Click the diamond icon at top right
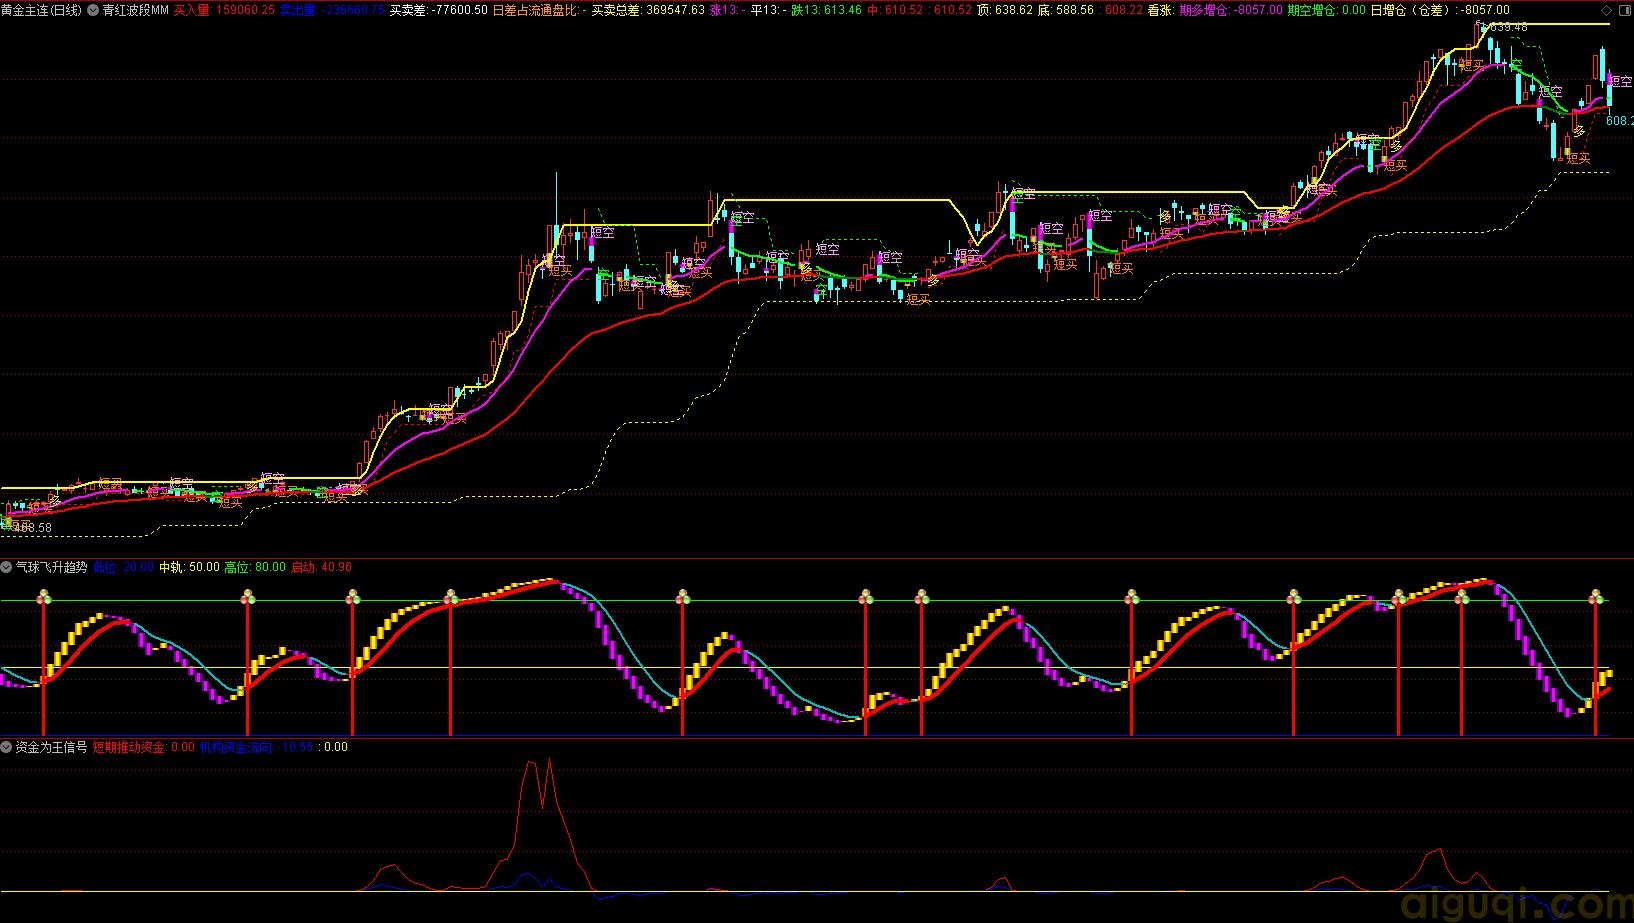Screen dimensions: 1634x923 [x=1607, y=10]
